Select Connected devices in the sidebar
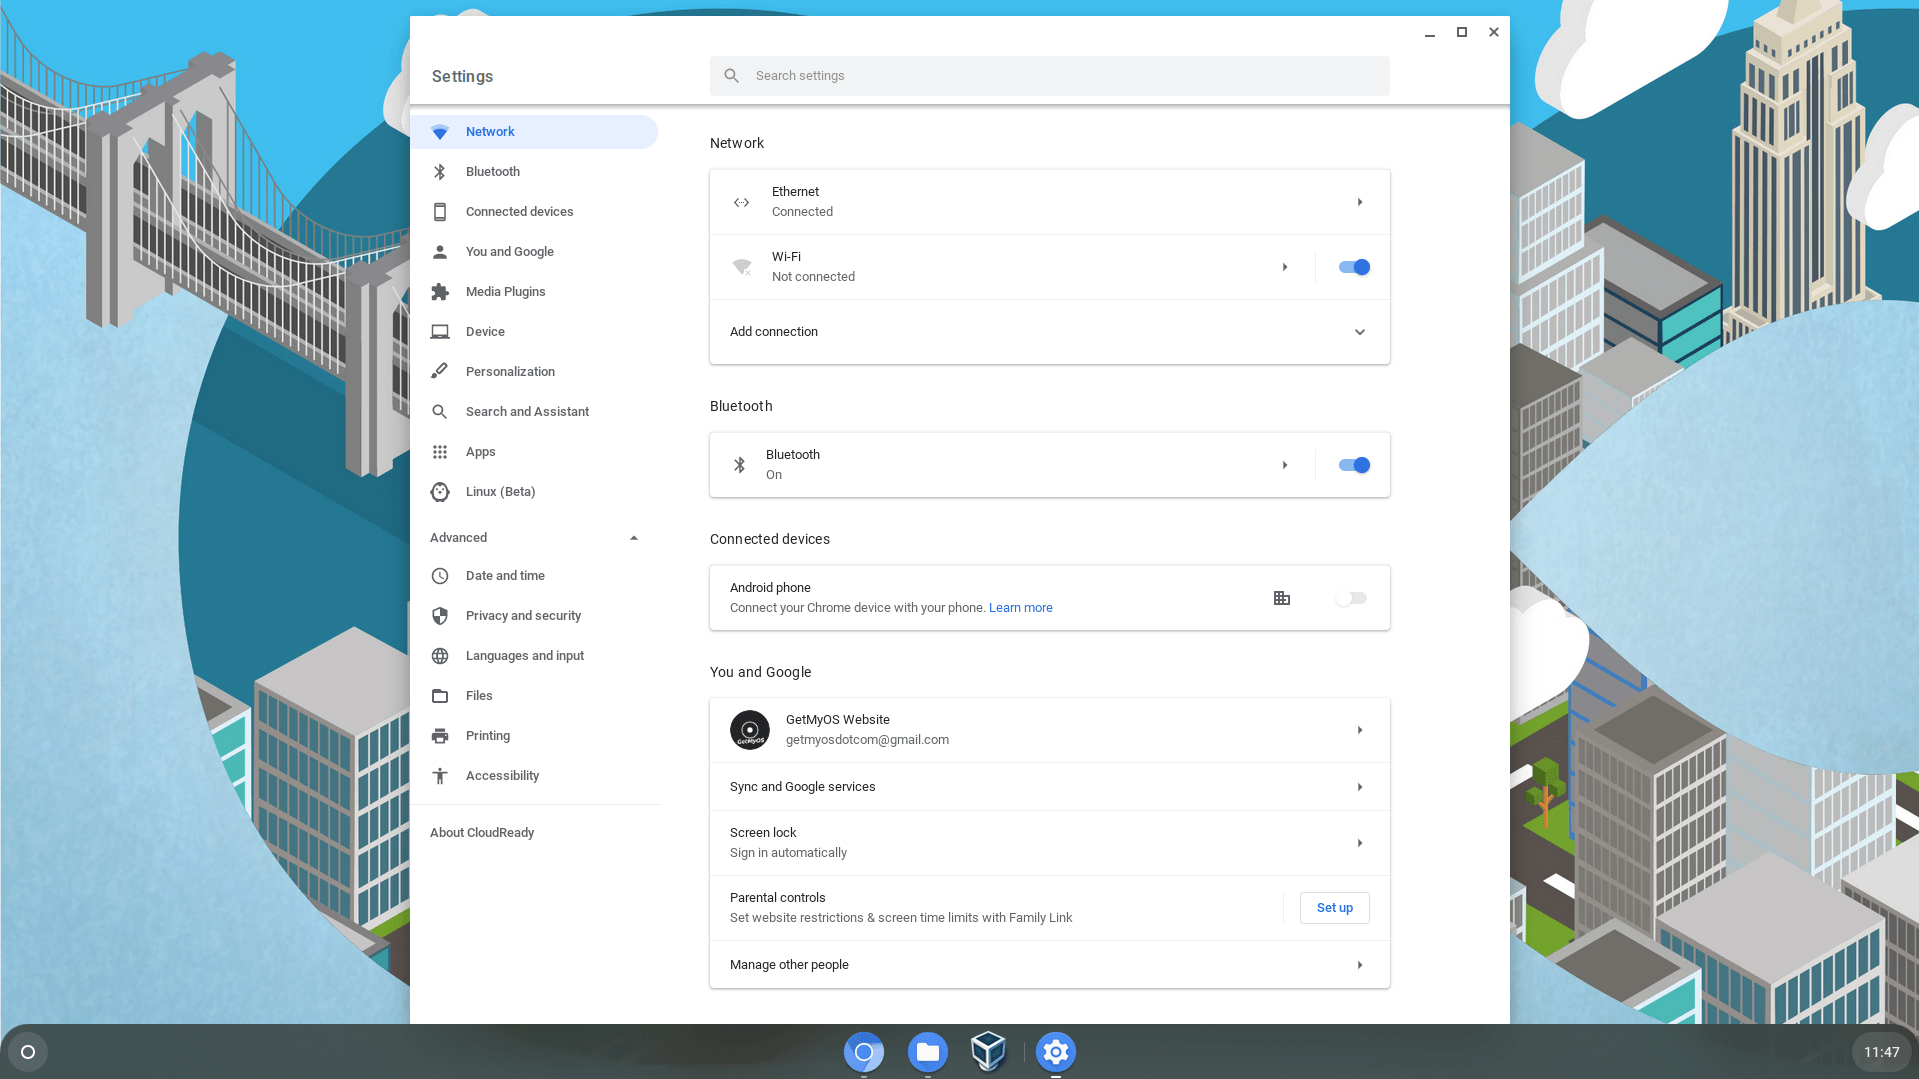Image resolution: width=1919 pixels, height=1079 pixels. (x=534, y=212)
